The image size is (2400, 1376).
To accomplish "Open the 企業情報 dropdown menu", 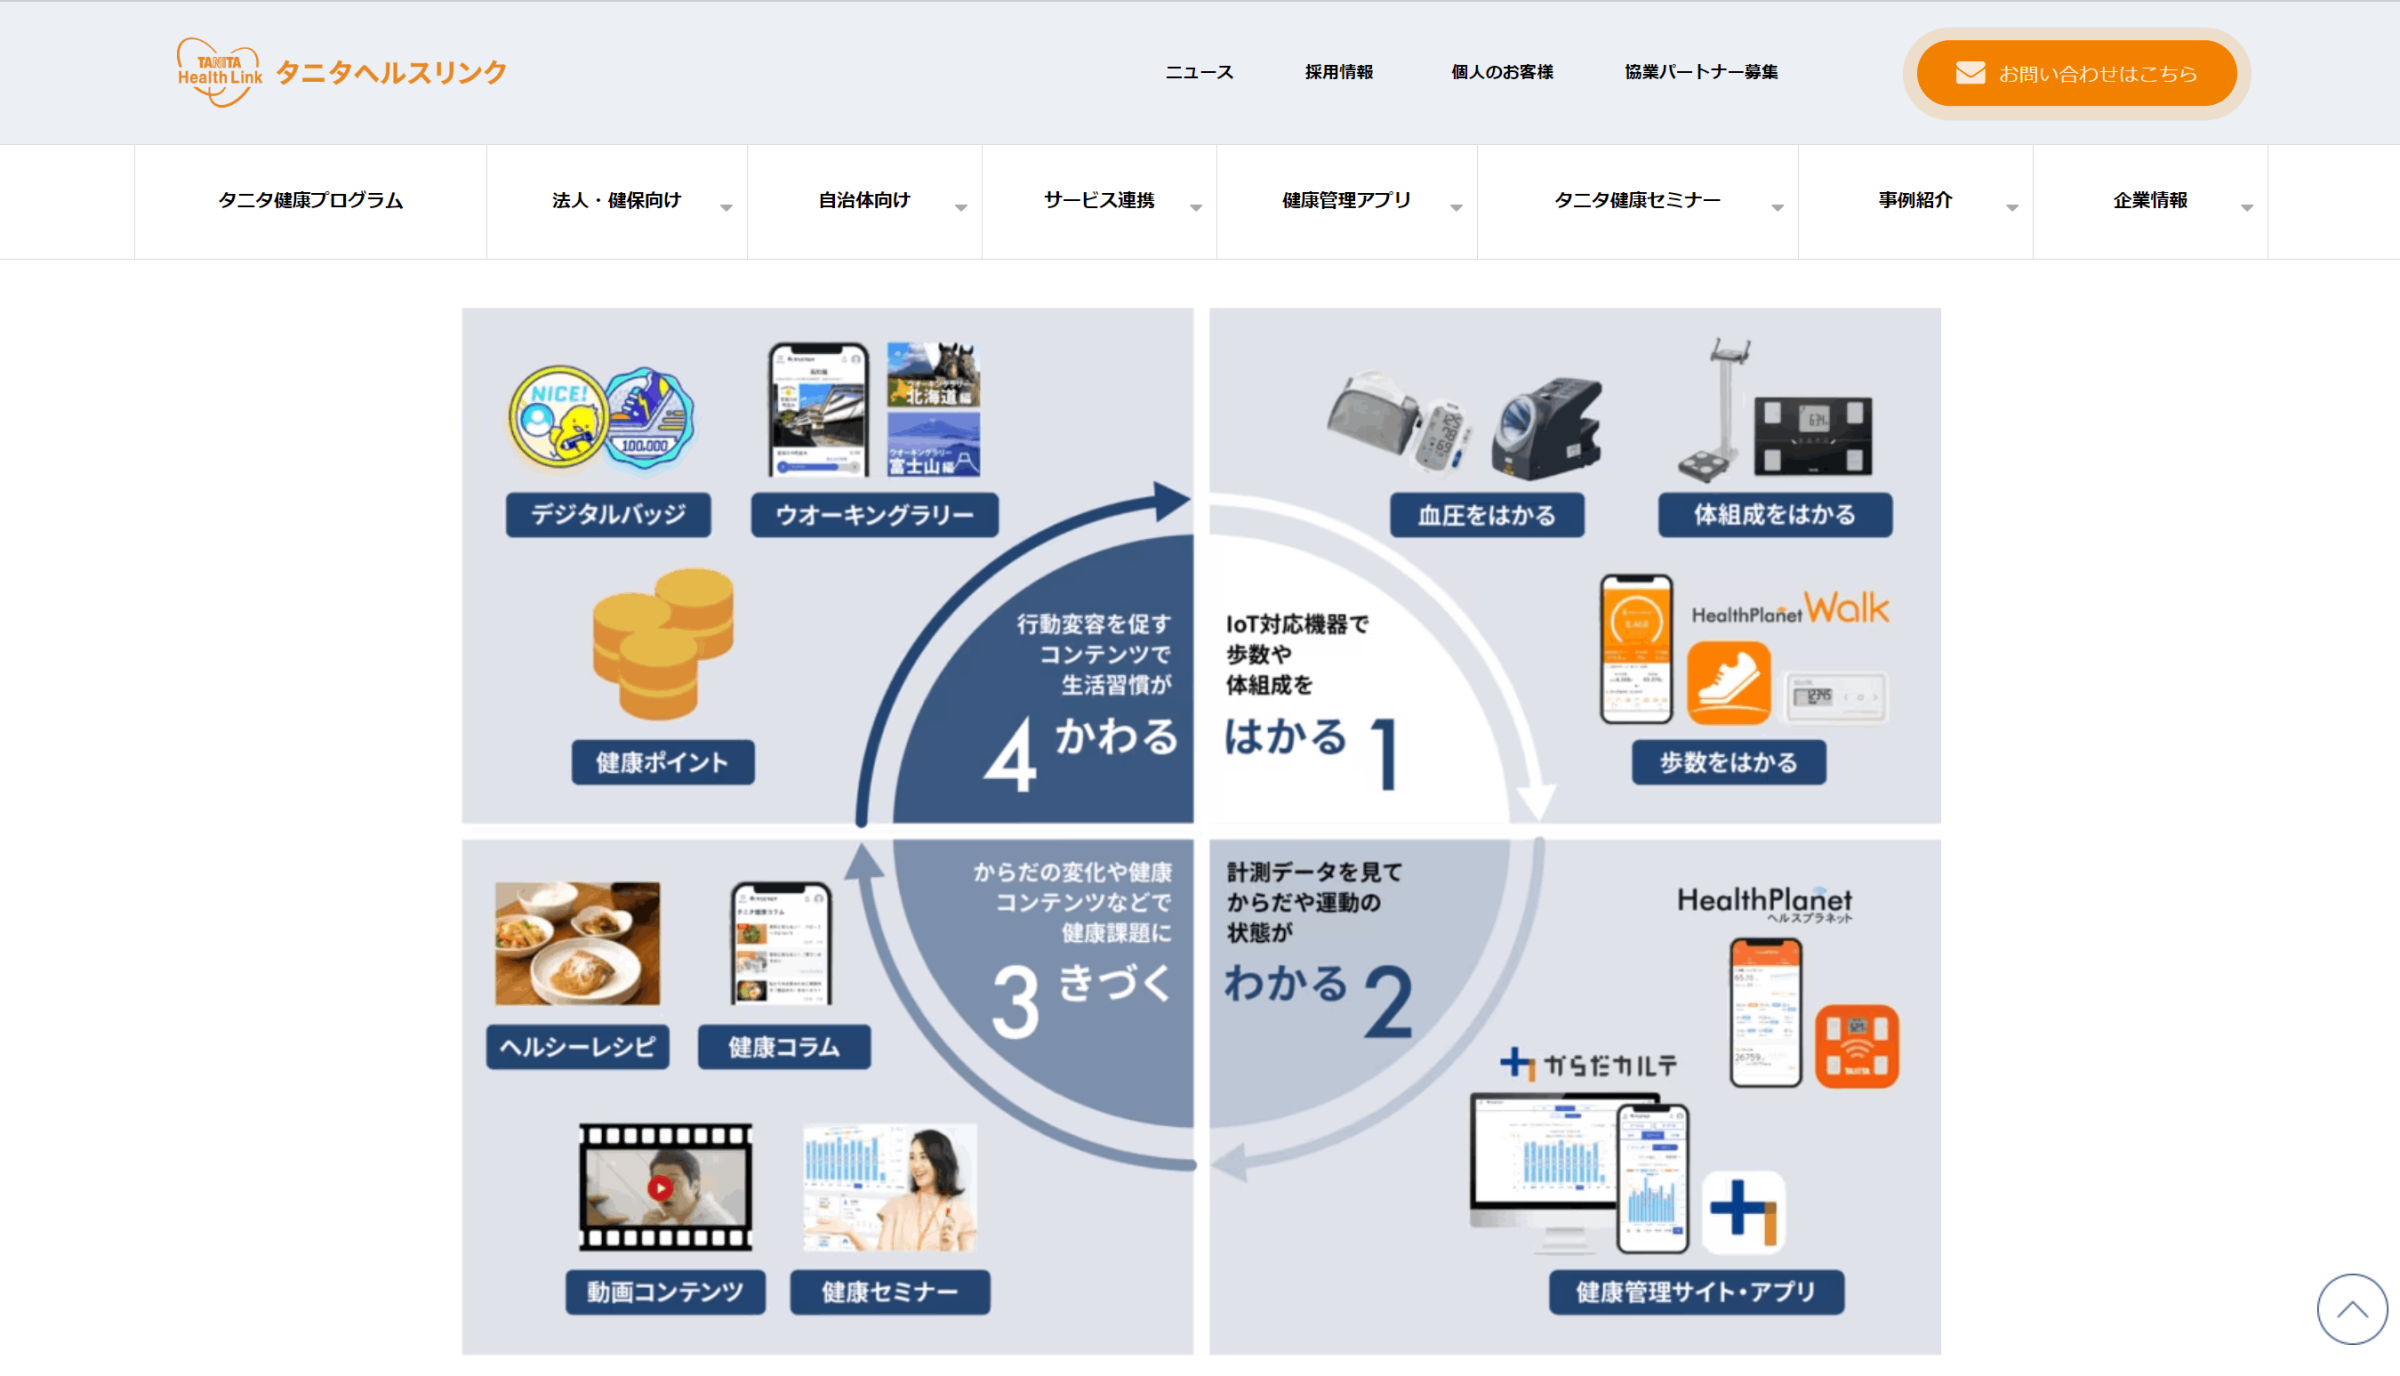I will point(2150,201).
